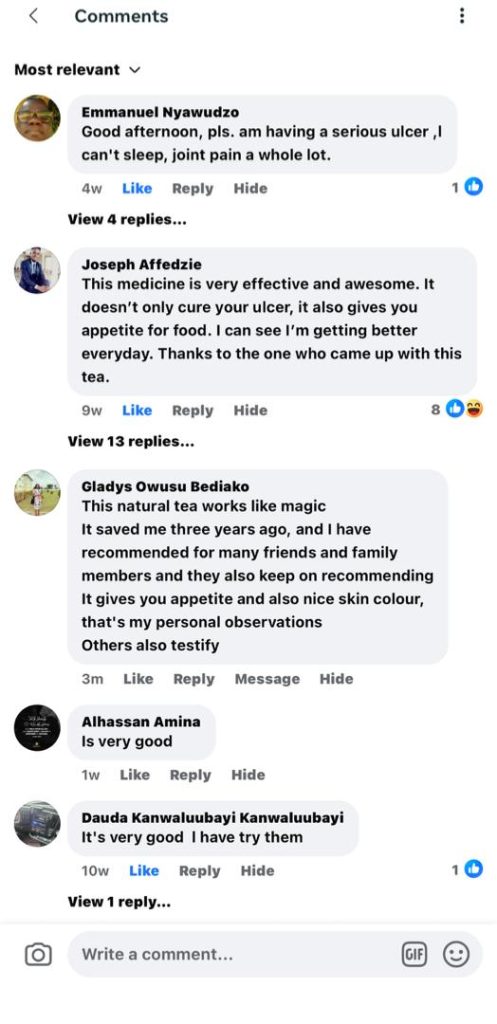Expand View 4 replies
Image resolution: width=497 pixels, height=1024 pixels.
click(127, 219)
